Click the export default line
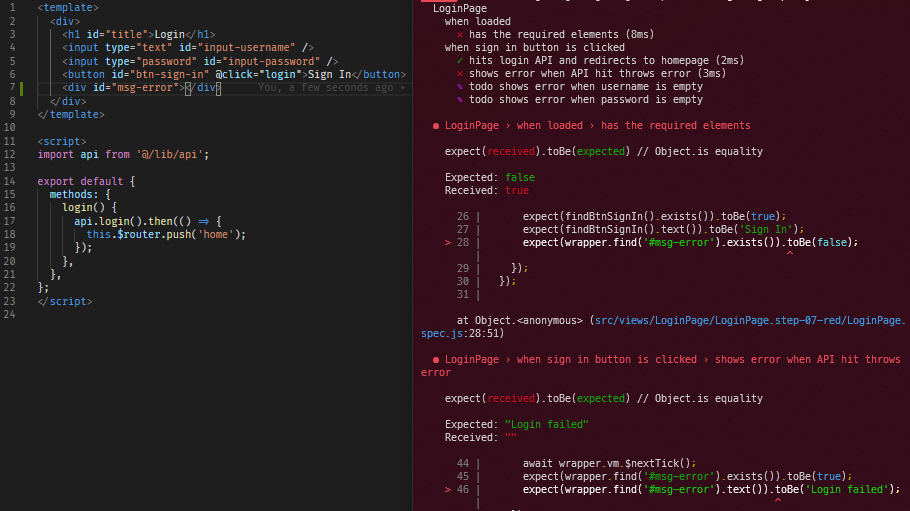 coord(86,181)
